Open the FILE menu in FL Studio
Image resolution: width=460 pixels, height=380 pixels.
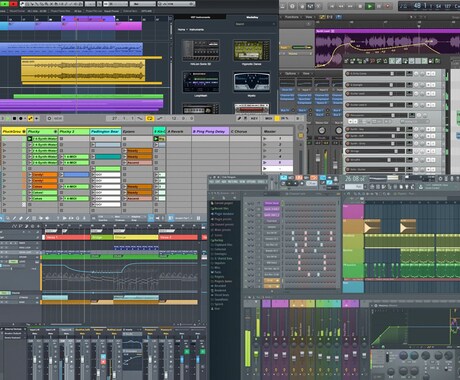(211, 182)
